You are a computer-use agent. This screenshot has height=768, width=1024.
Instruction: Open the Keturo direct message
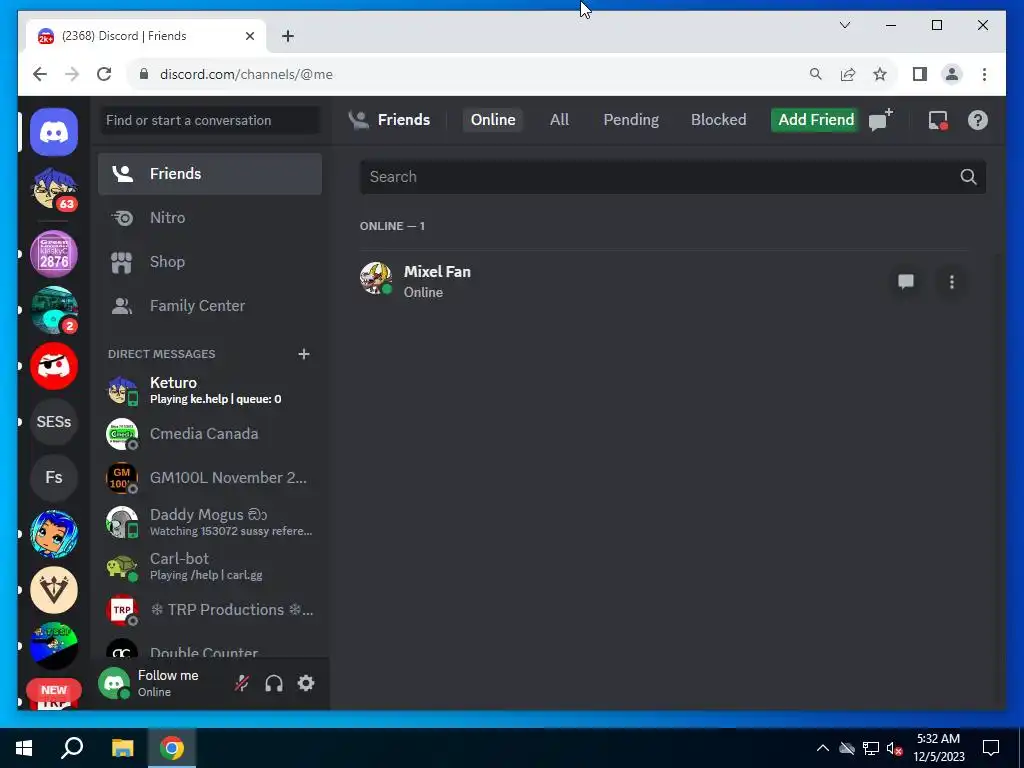(210, 390)
